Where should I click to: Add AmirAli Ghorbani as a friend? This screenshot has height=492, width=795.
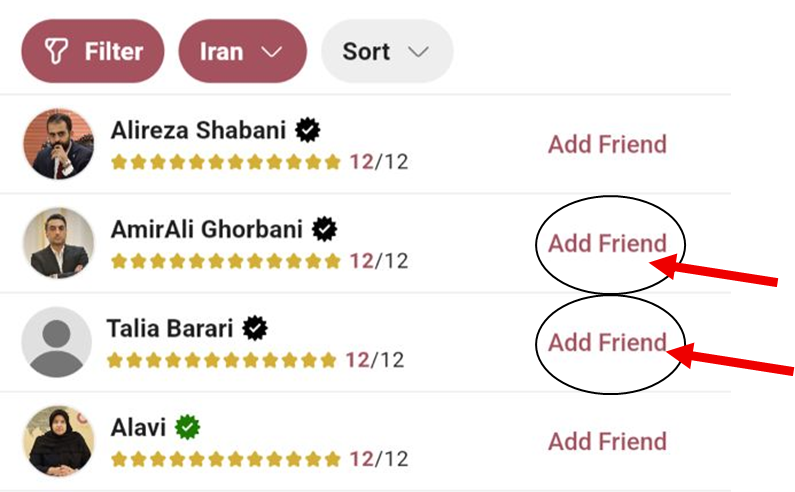pos(607,243)
